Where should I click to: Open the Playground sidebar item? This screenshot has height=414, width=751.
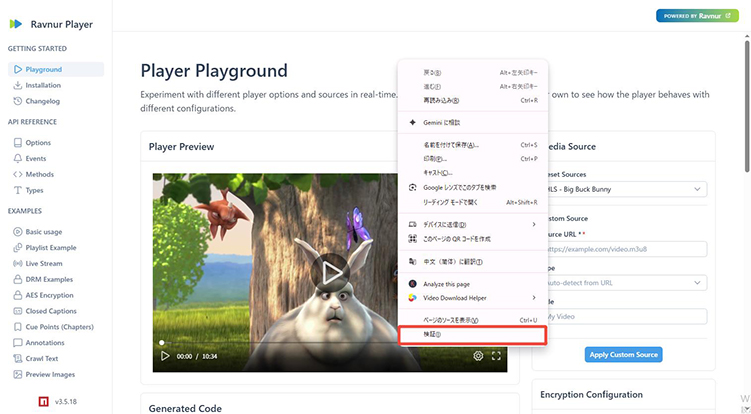(56, 69)
